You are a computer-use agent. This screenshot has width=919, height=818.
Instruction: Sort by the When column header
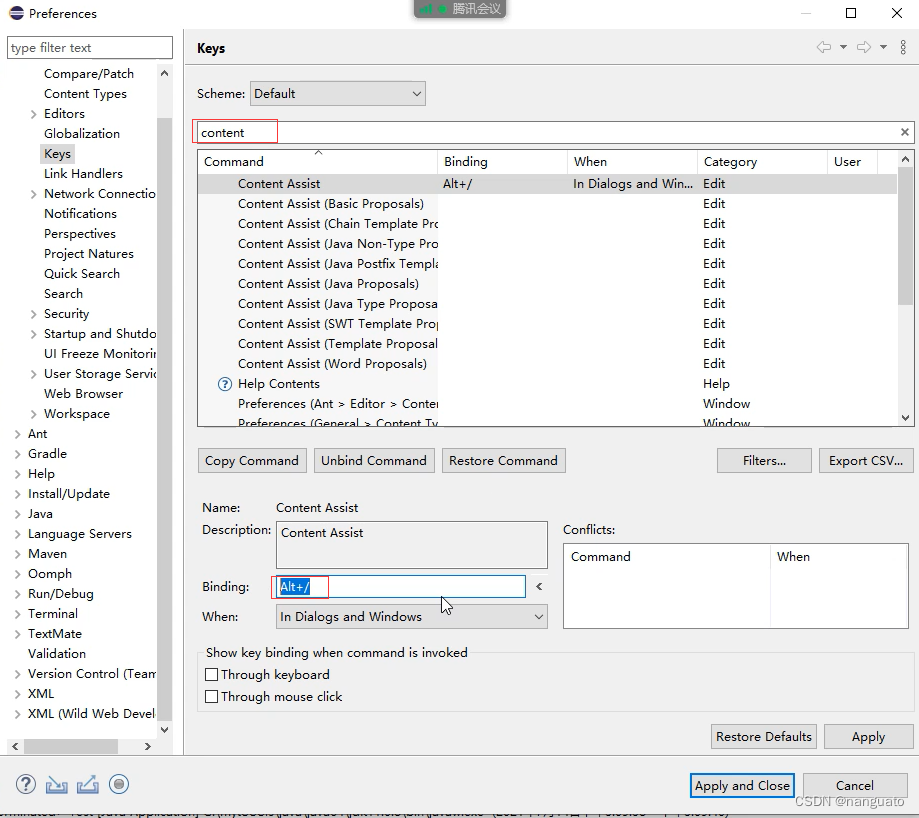point(632,162)
